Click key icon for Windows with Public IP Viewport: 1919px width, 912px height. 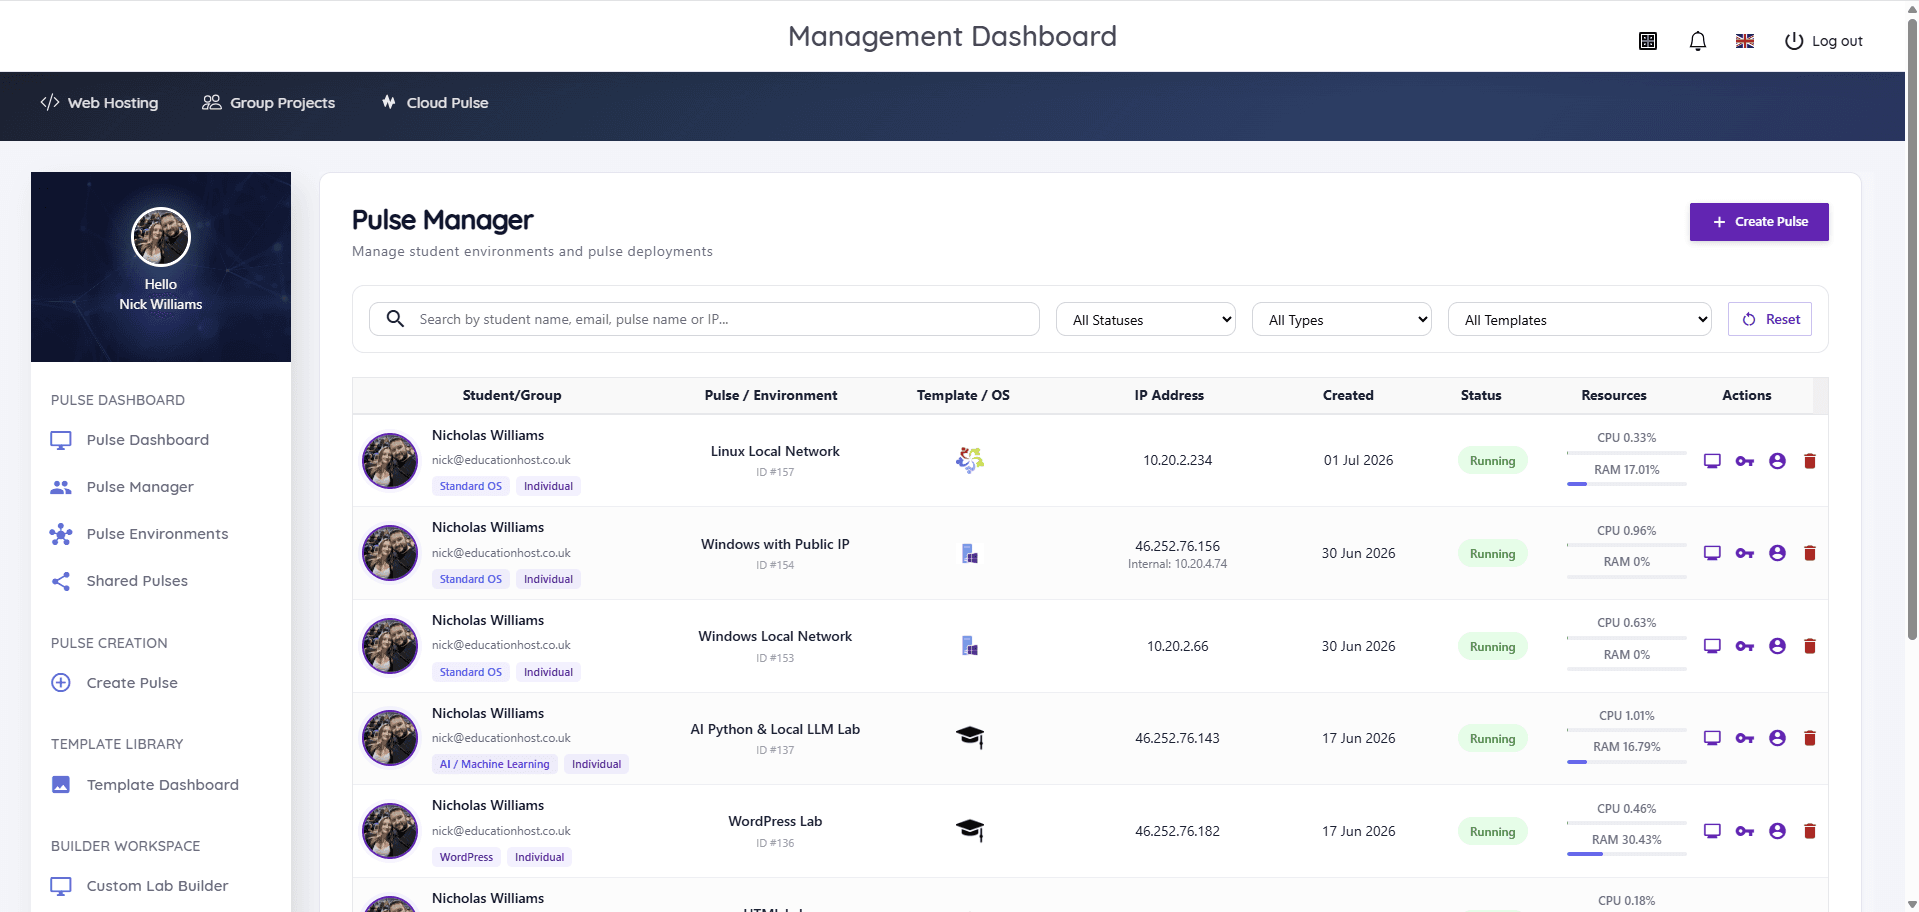(1745, 553)
